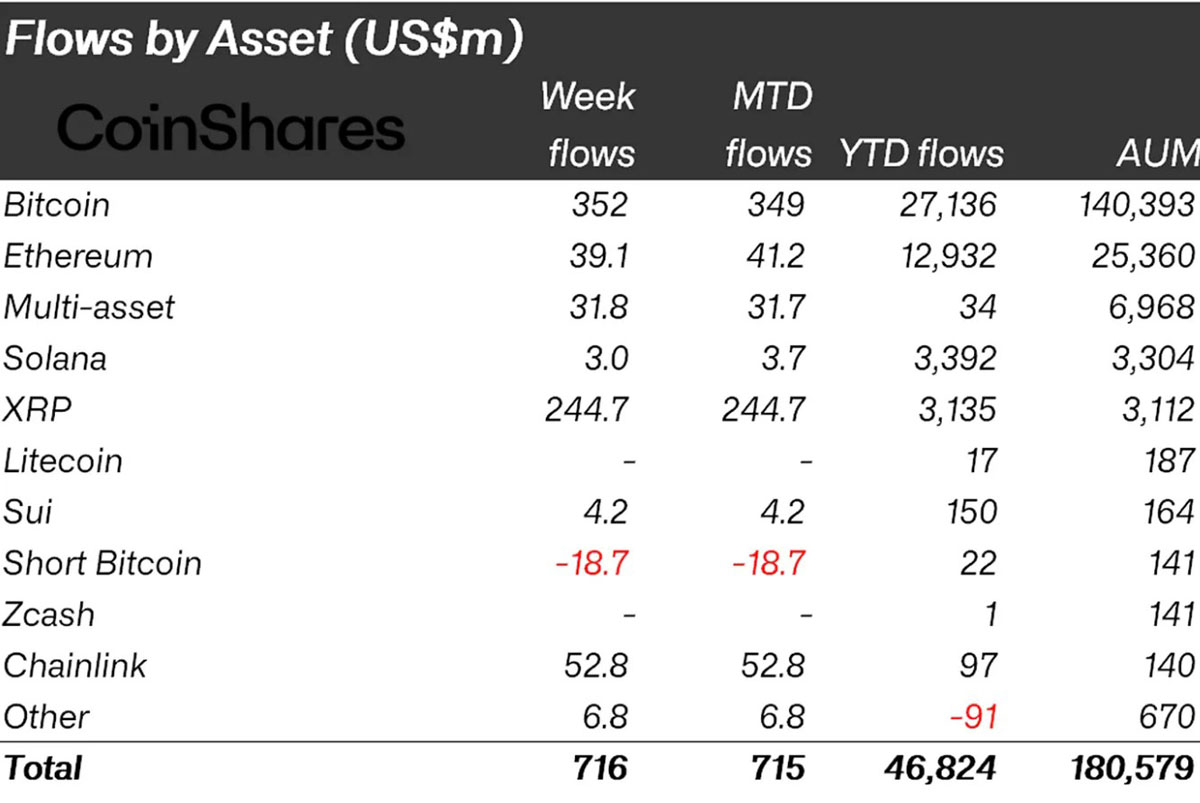Viewport: 1200px width, 803px height.
Task: Select the Week flows column header
Action: click(587, 125)
